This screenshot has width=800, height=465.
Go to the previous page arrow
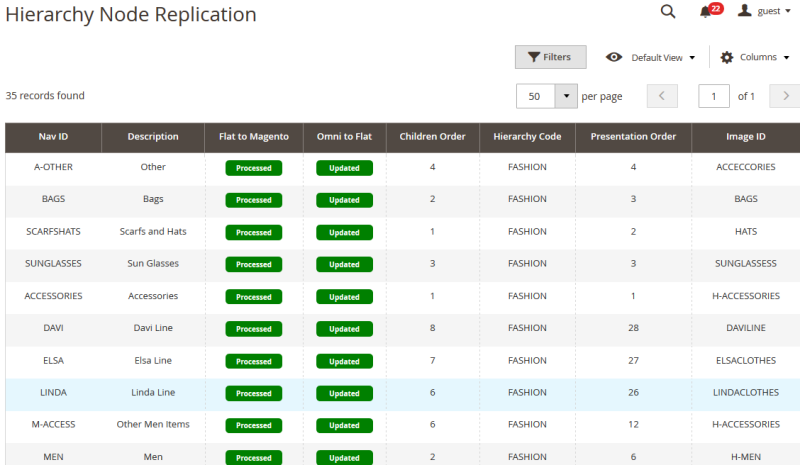(x=662, y=96)
